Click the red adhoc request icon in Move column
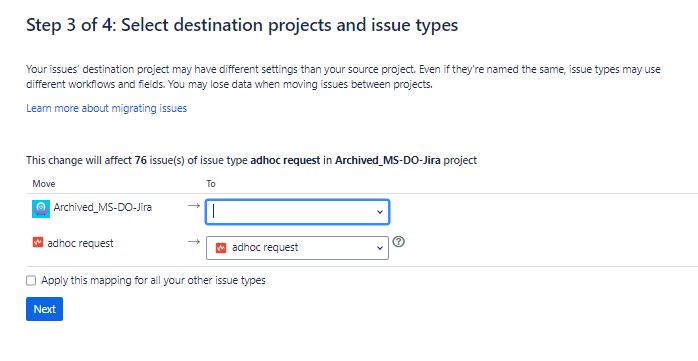Viewport: 698px width, 361px height. 38,242
